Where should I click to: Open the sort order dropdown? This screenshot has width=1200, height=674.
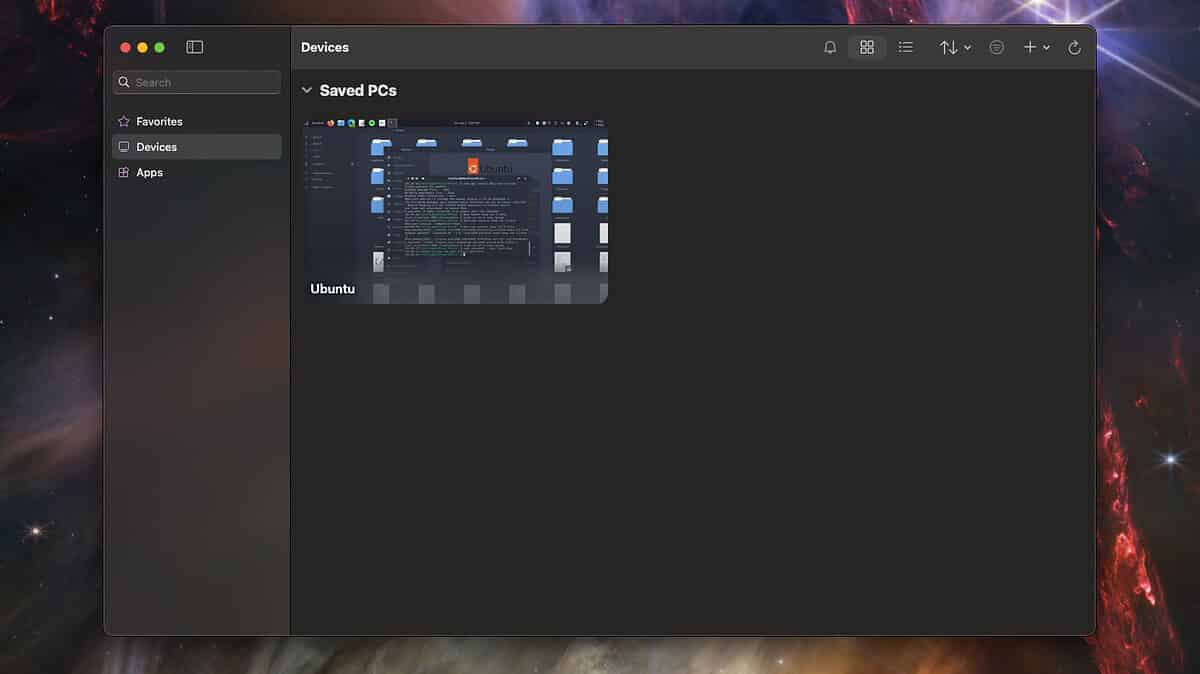953,47
